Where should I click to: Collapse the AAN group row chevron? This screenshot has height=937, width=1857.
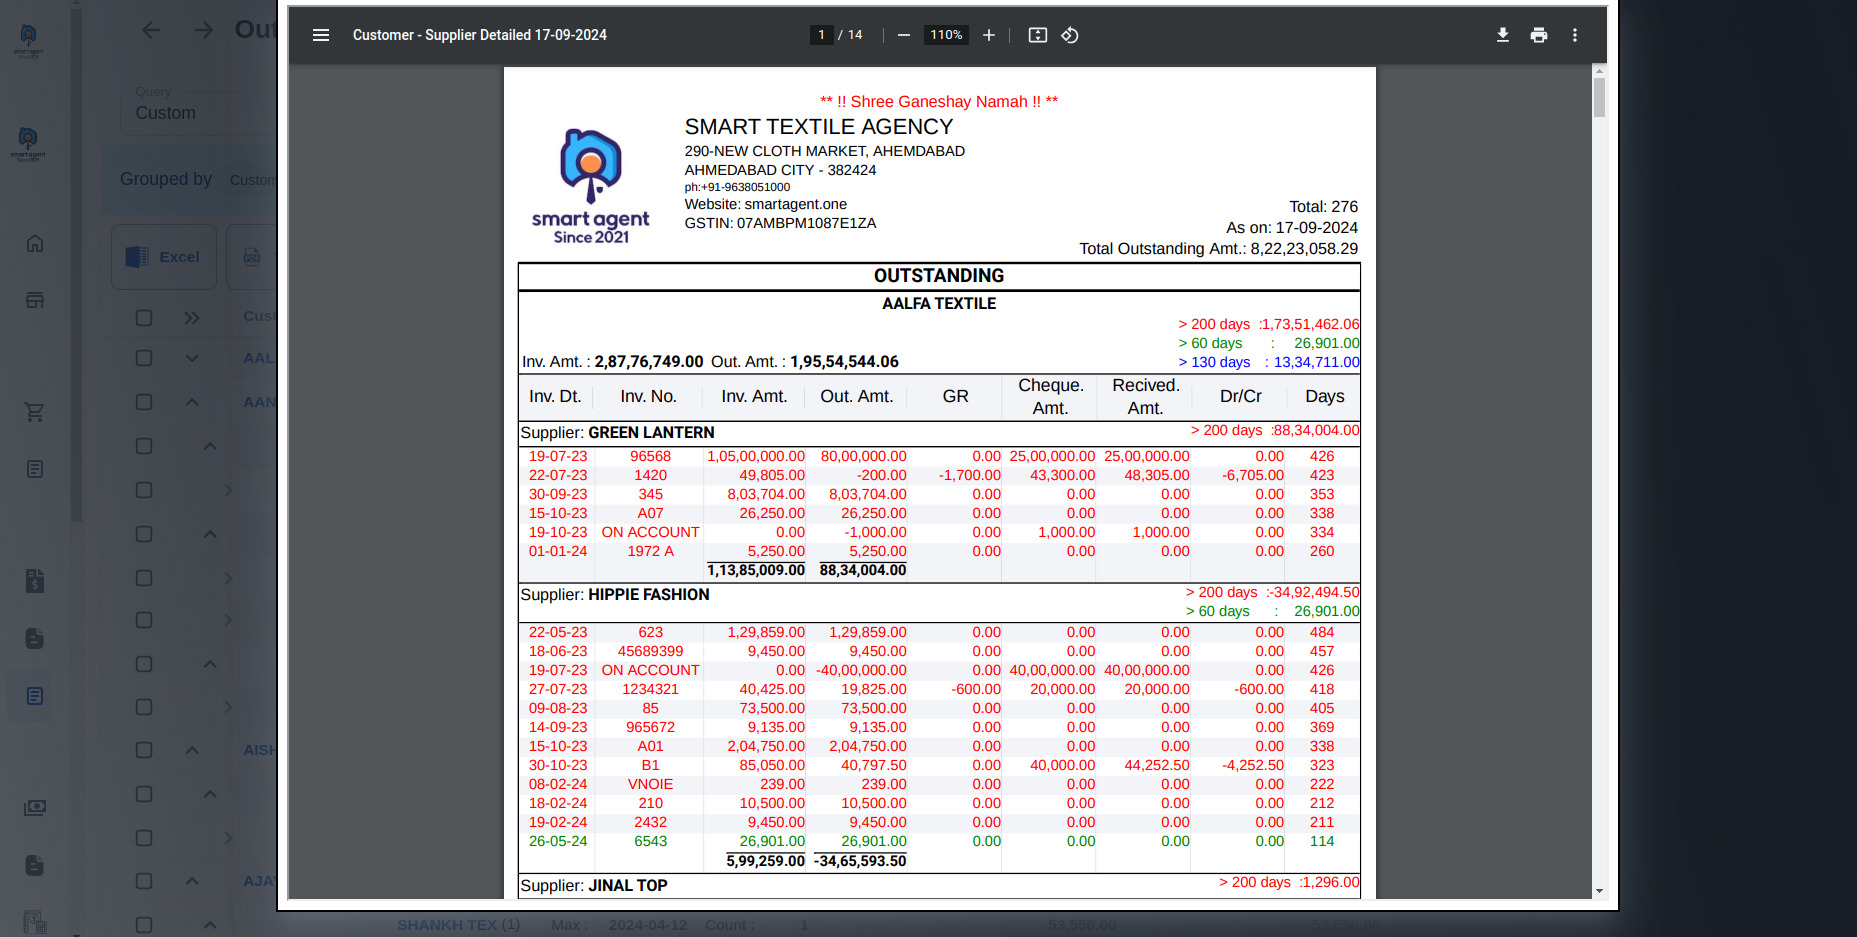(192, 402)
